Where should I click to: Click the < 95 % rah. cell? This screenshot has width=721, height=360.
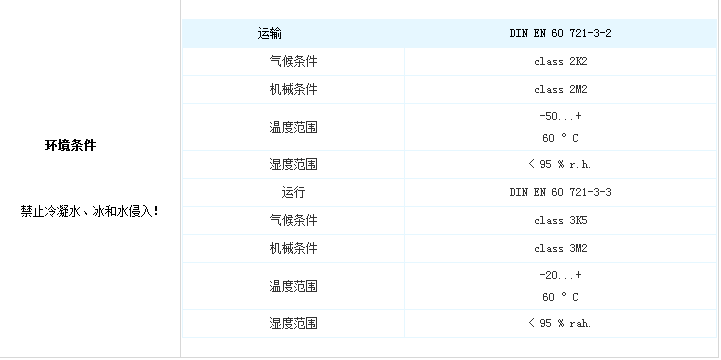560,323
